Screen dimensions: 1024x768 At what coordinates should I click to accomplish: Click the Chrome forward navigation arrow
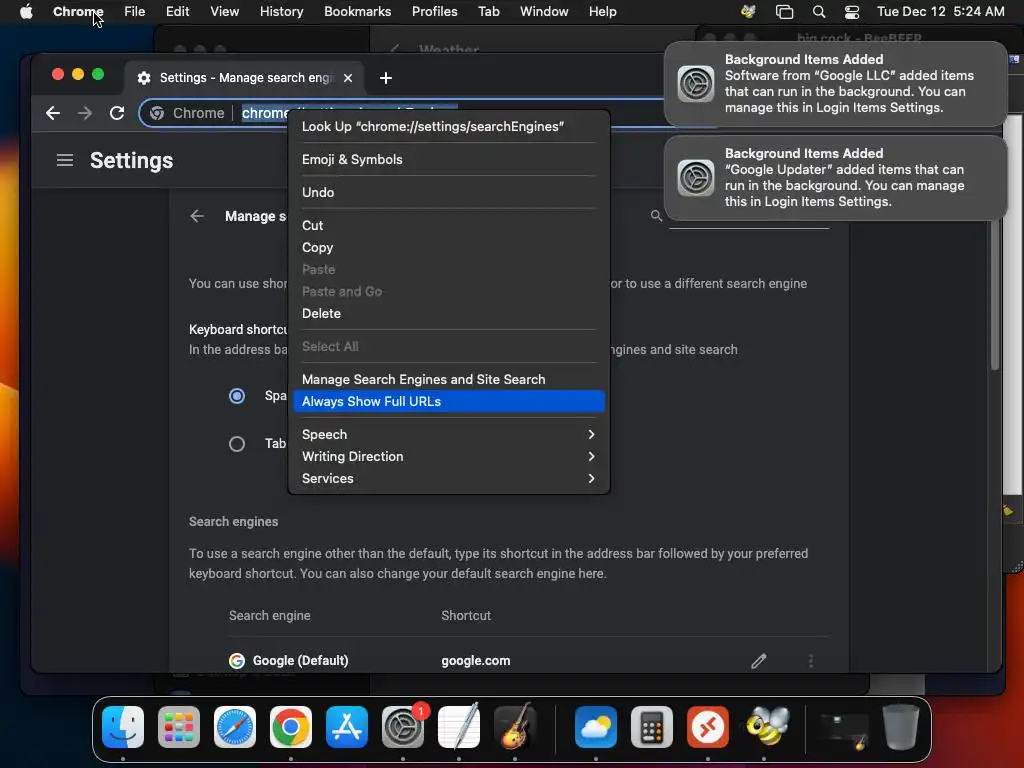(x=85, y=113)
